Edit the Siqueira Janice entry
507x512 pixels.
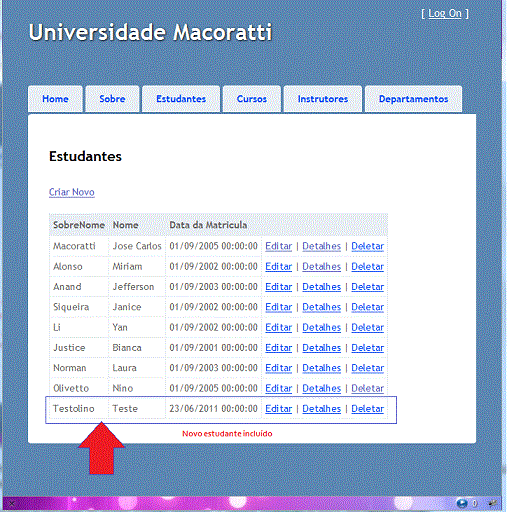tap(278, 307)
